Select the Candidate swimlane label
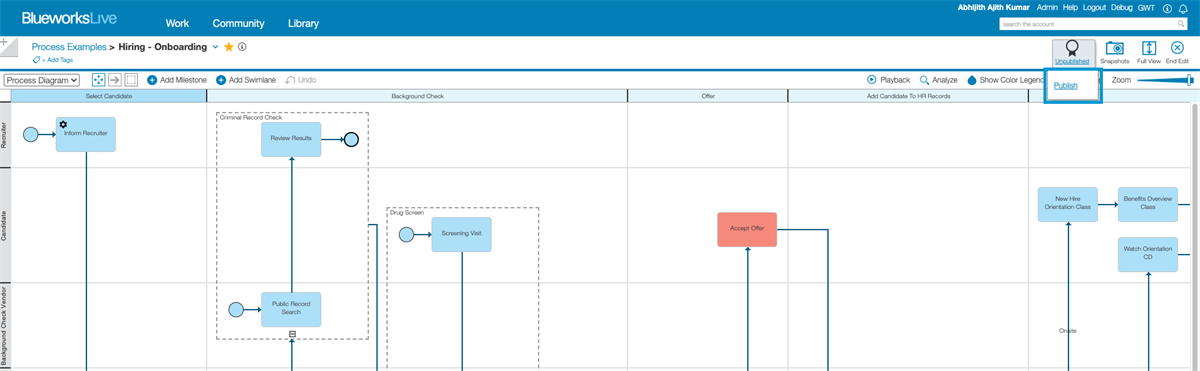Screen dimensions: 1200x371 (x=5, y=225)
